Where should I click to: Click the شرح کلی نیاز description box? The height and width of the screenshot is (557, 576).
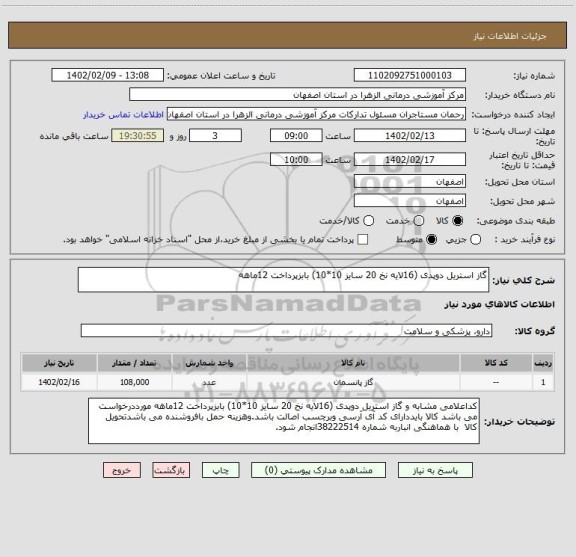[283, 280]
